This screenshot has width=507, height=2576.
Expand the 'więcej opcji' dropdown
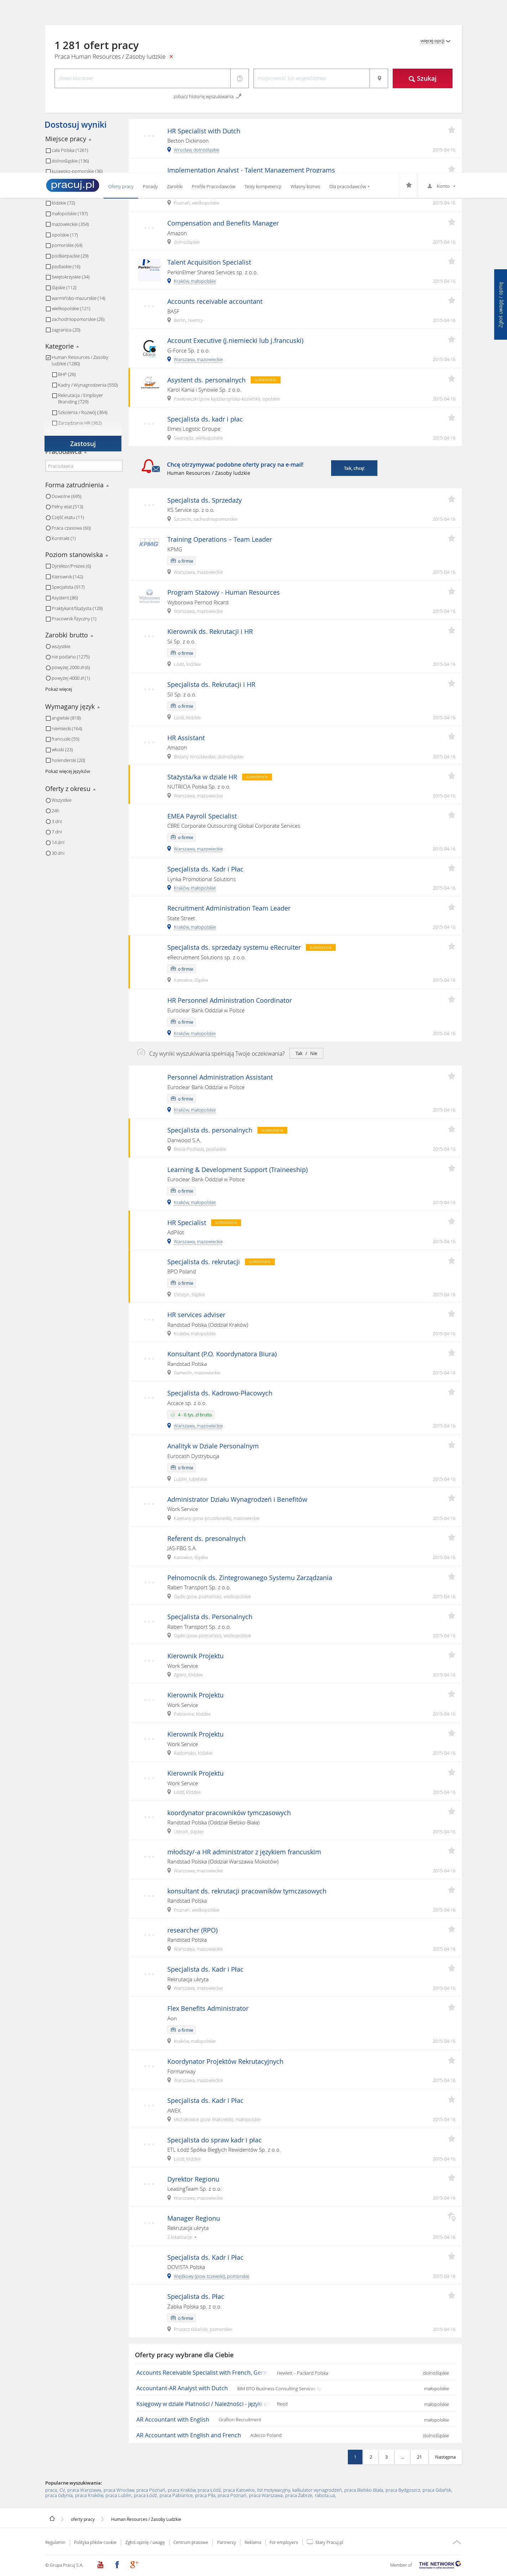[x=435, y=41]
